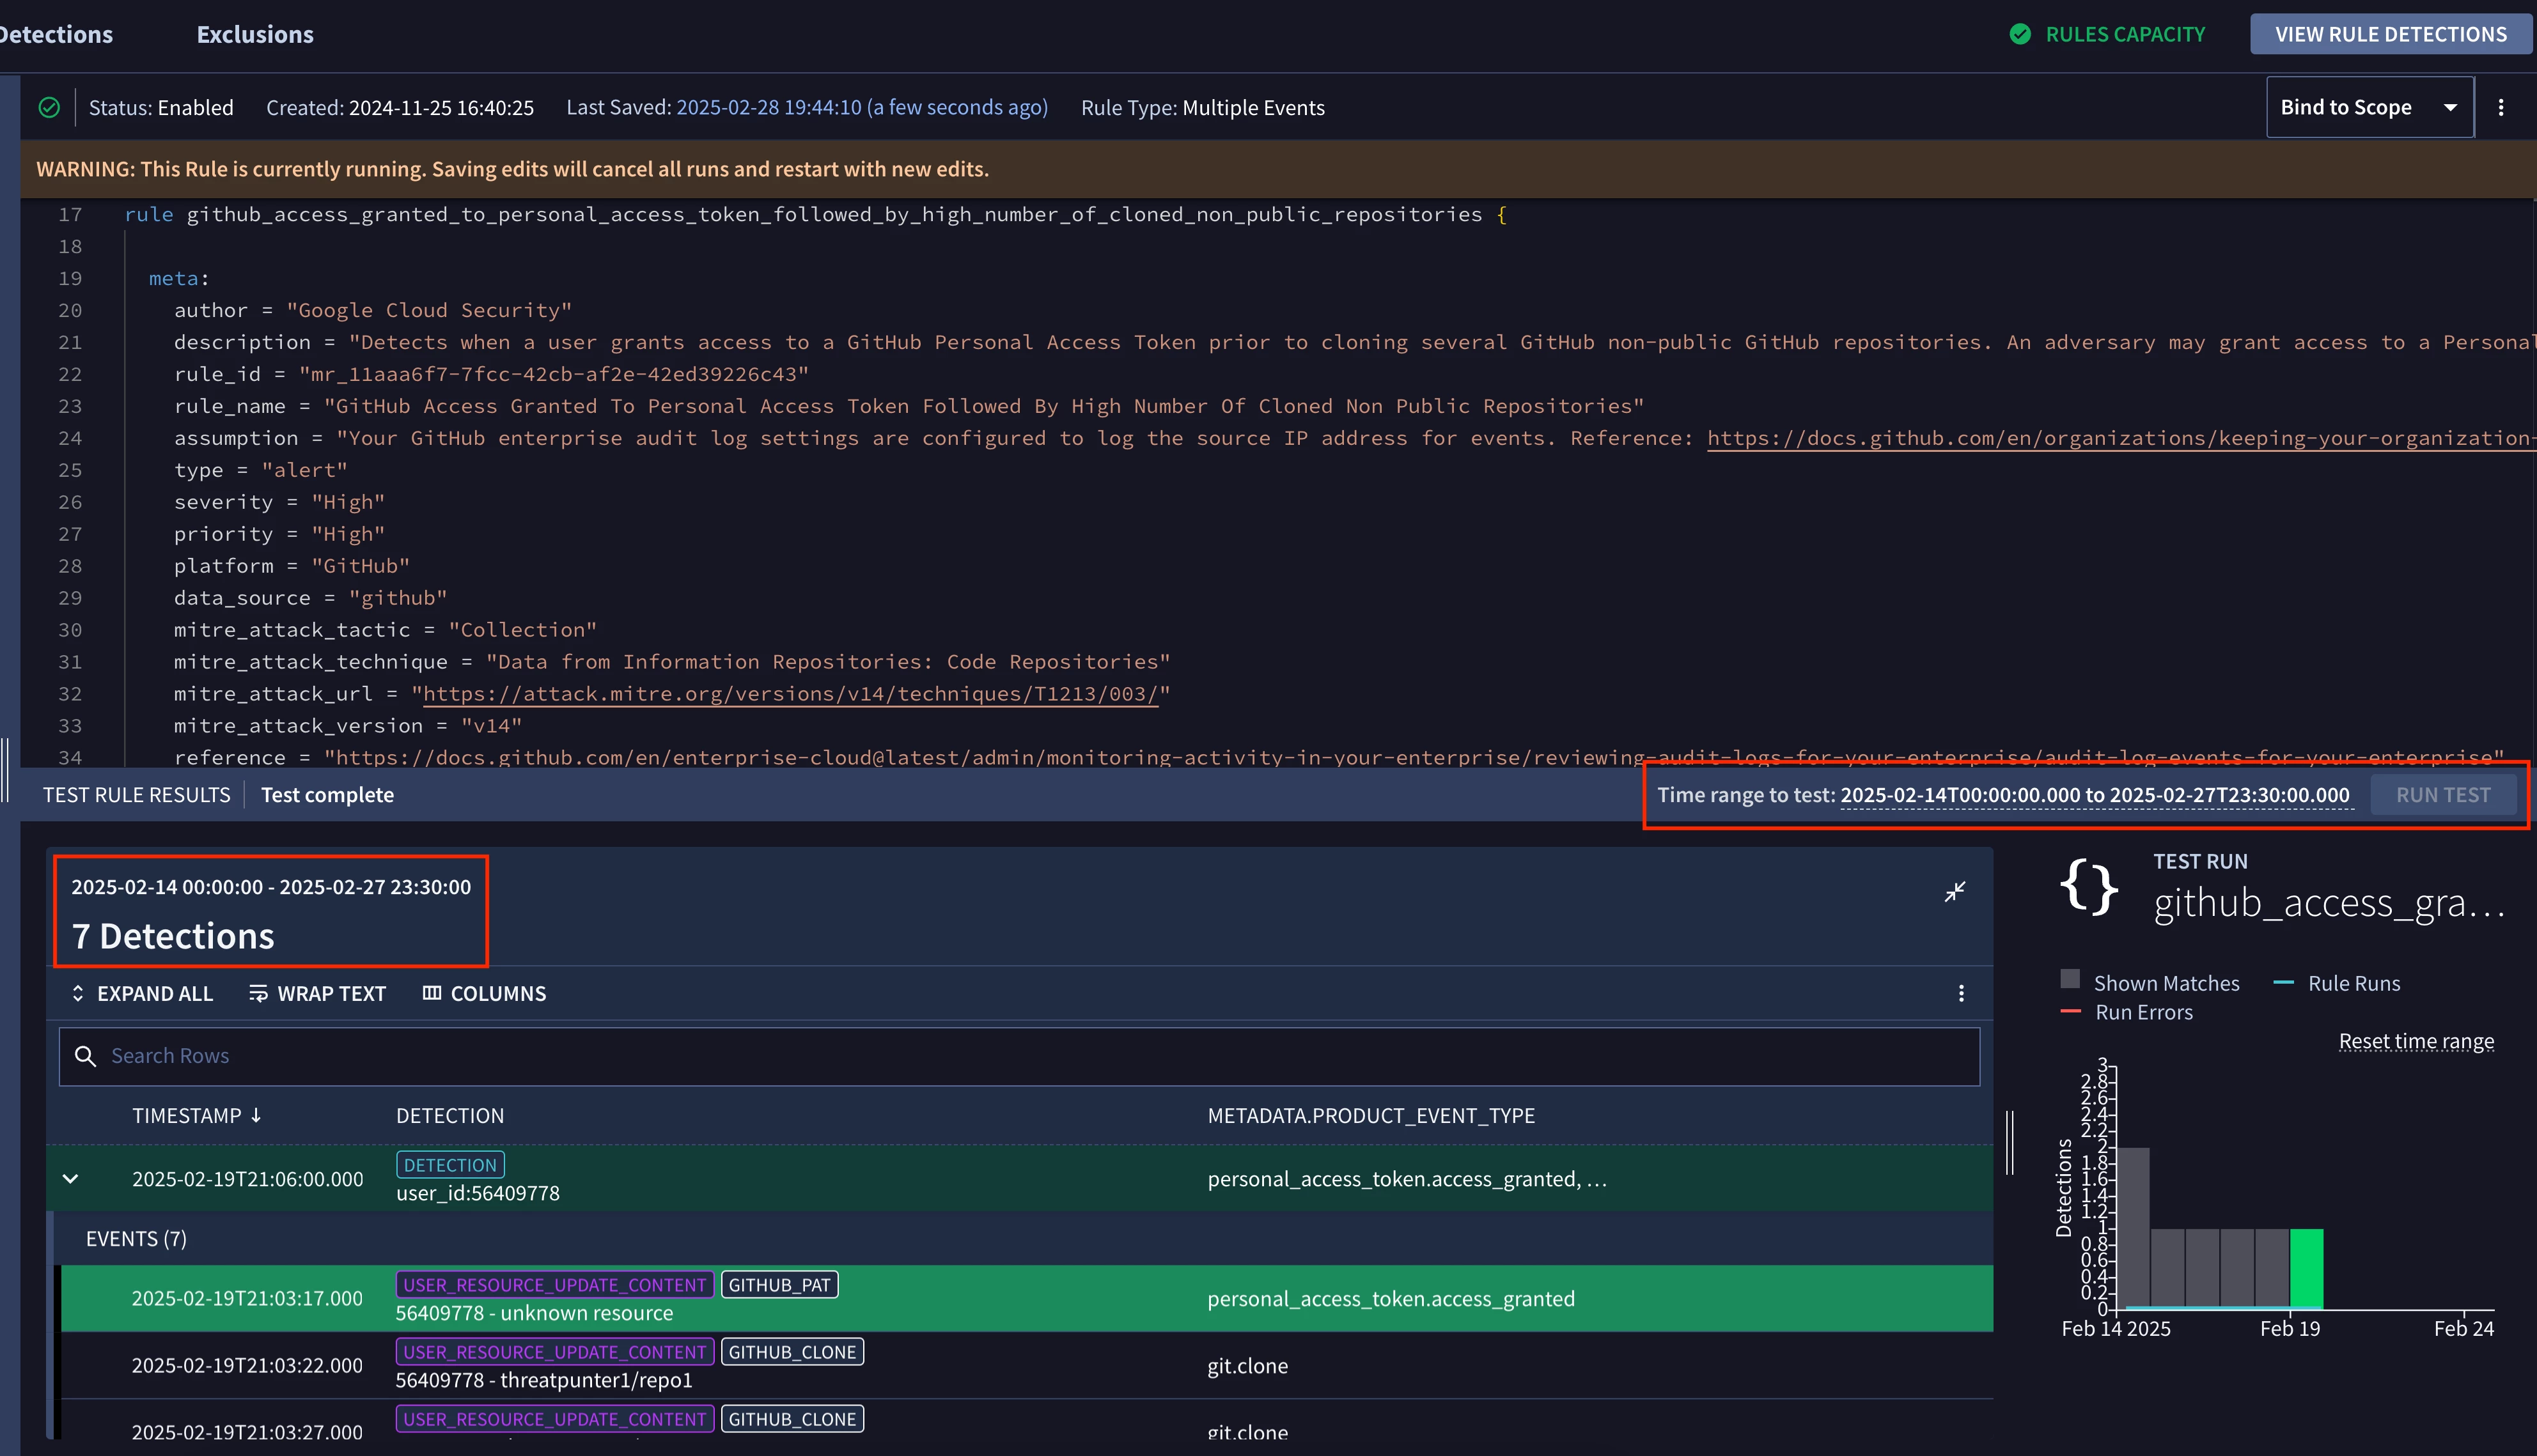This screenshot has width=2537, height=1456.
Task: Click the Rules Capacity green checkmark
Action: pos(2020,35)
